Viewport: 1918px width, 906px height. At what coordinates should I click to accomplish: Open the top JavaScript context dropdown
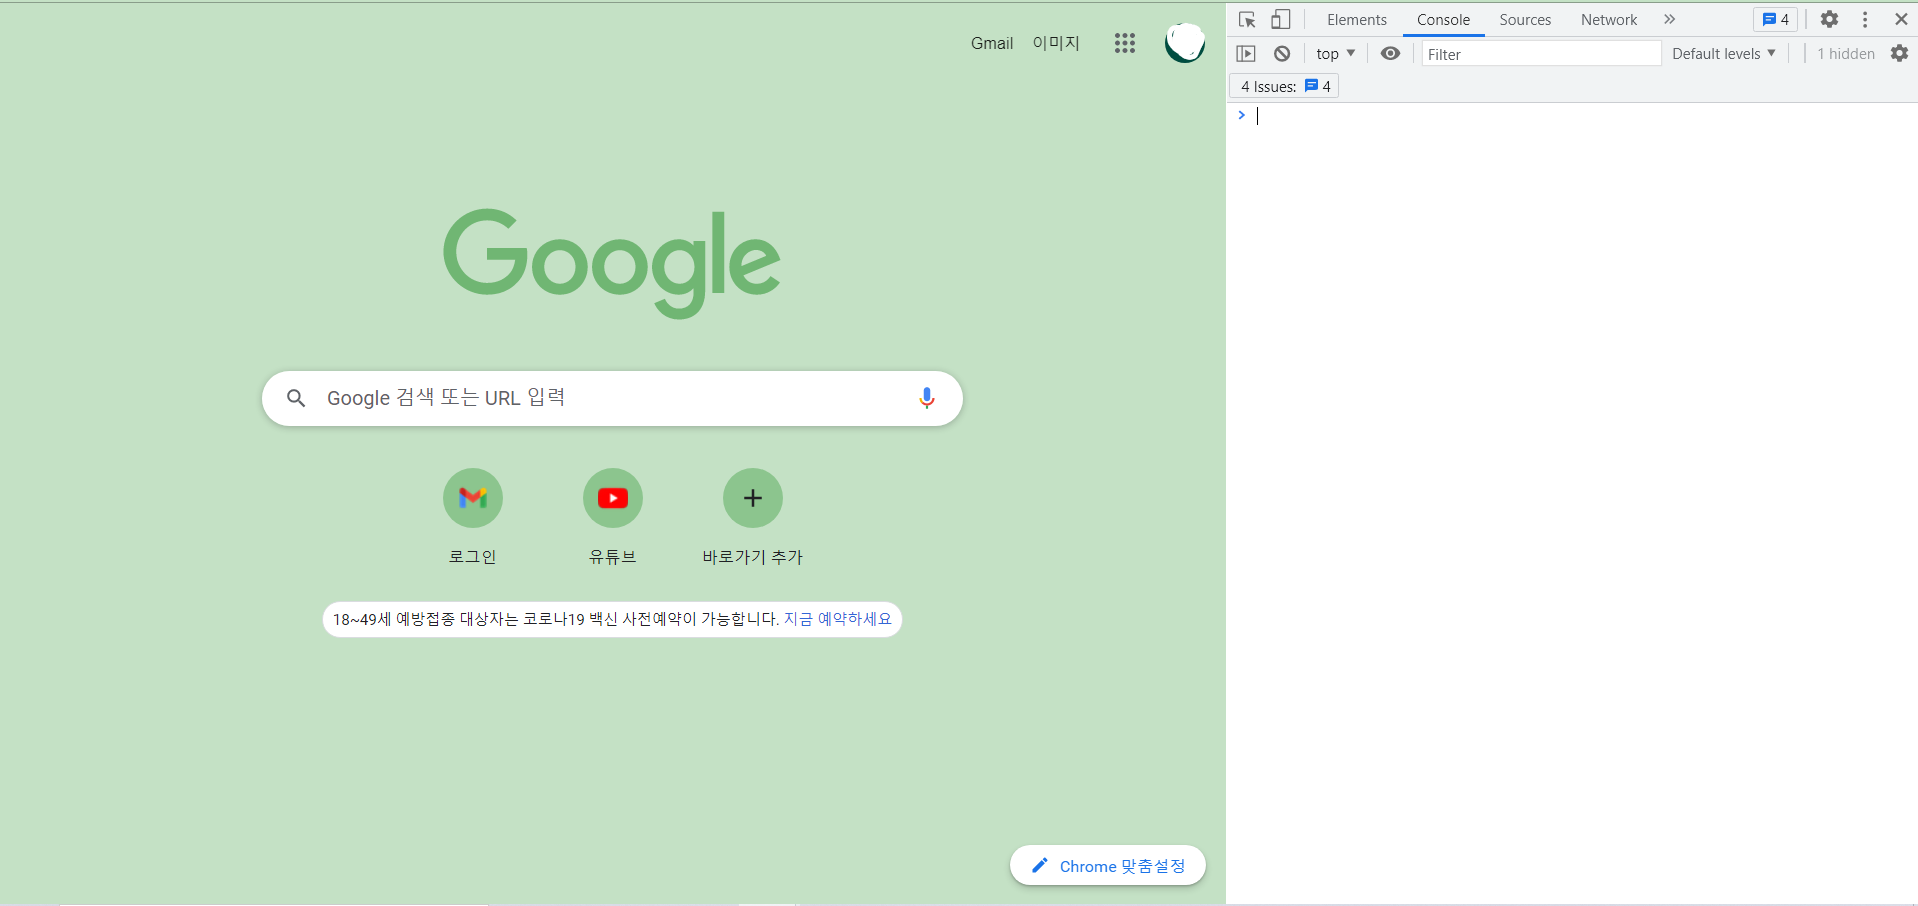click(x=1335, y=54)
